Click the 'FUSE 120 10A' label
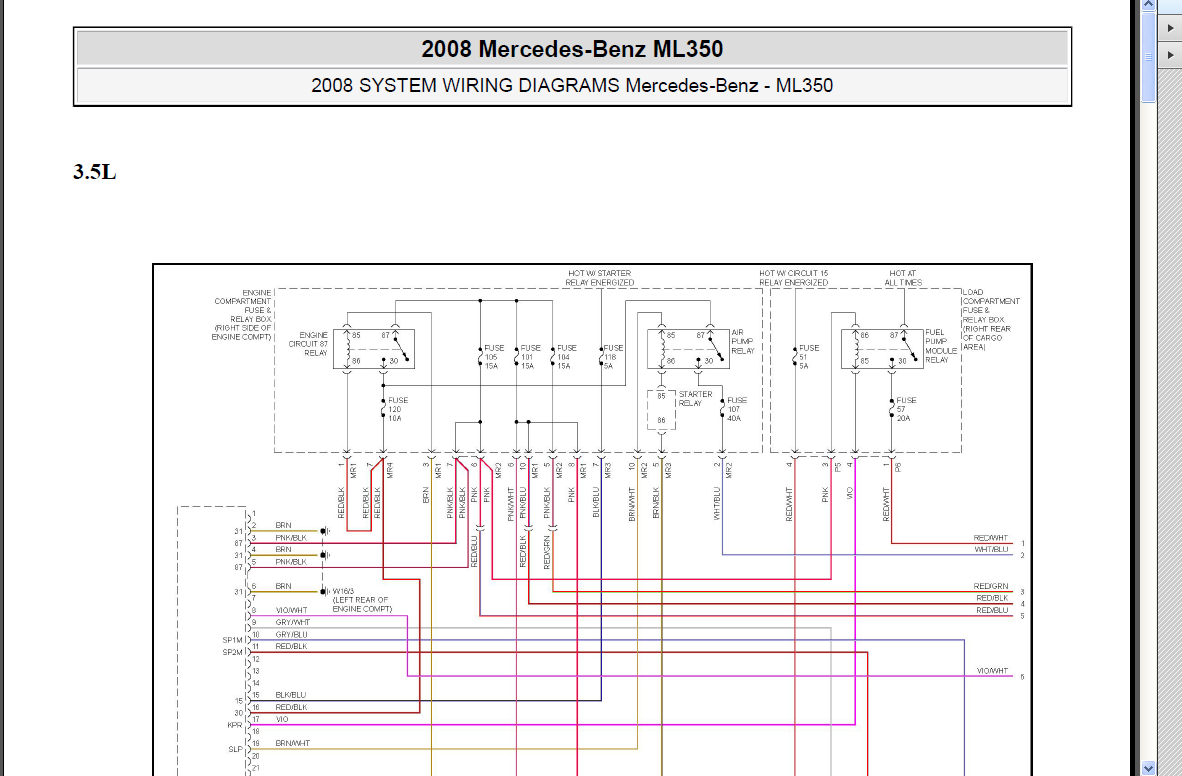1182x776 pixels. [x=398, y=409]
